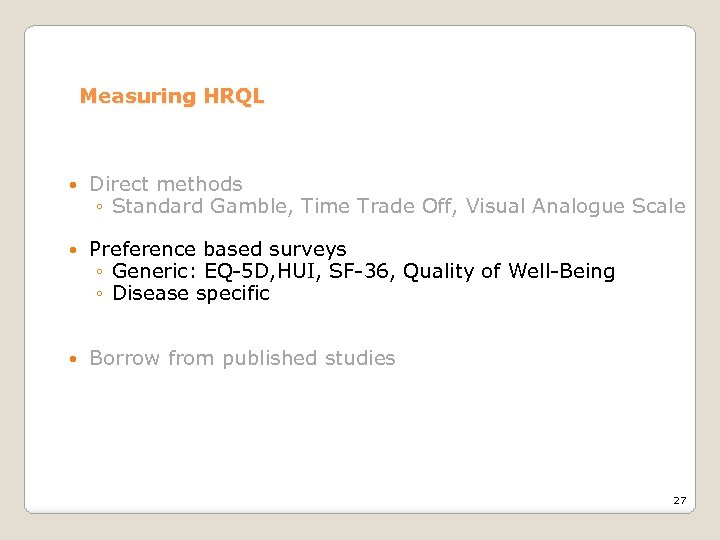Click the slide title Measuring HRQL
Screen dimensions: 720x540
(x=171, y=97)
